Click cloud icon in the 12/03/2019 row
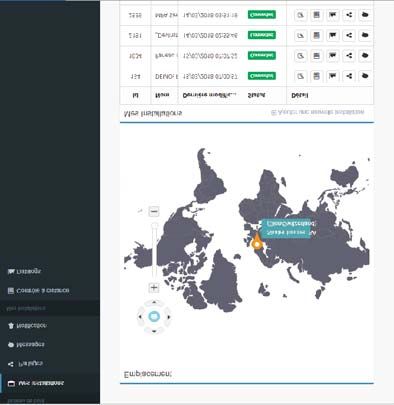394x405 pixels. (x=365, y=56)
